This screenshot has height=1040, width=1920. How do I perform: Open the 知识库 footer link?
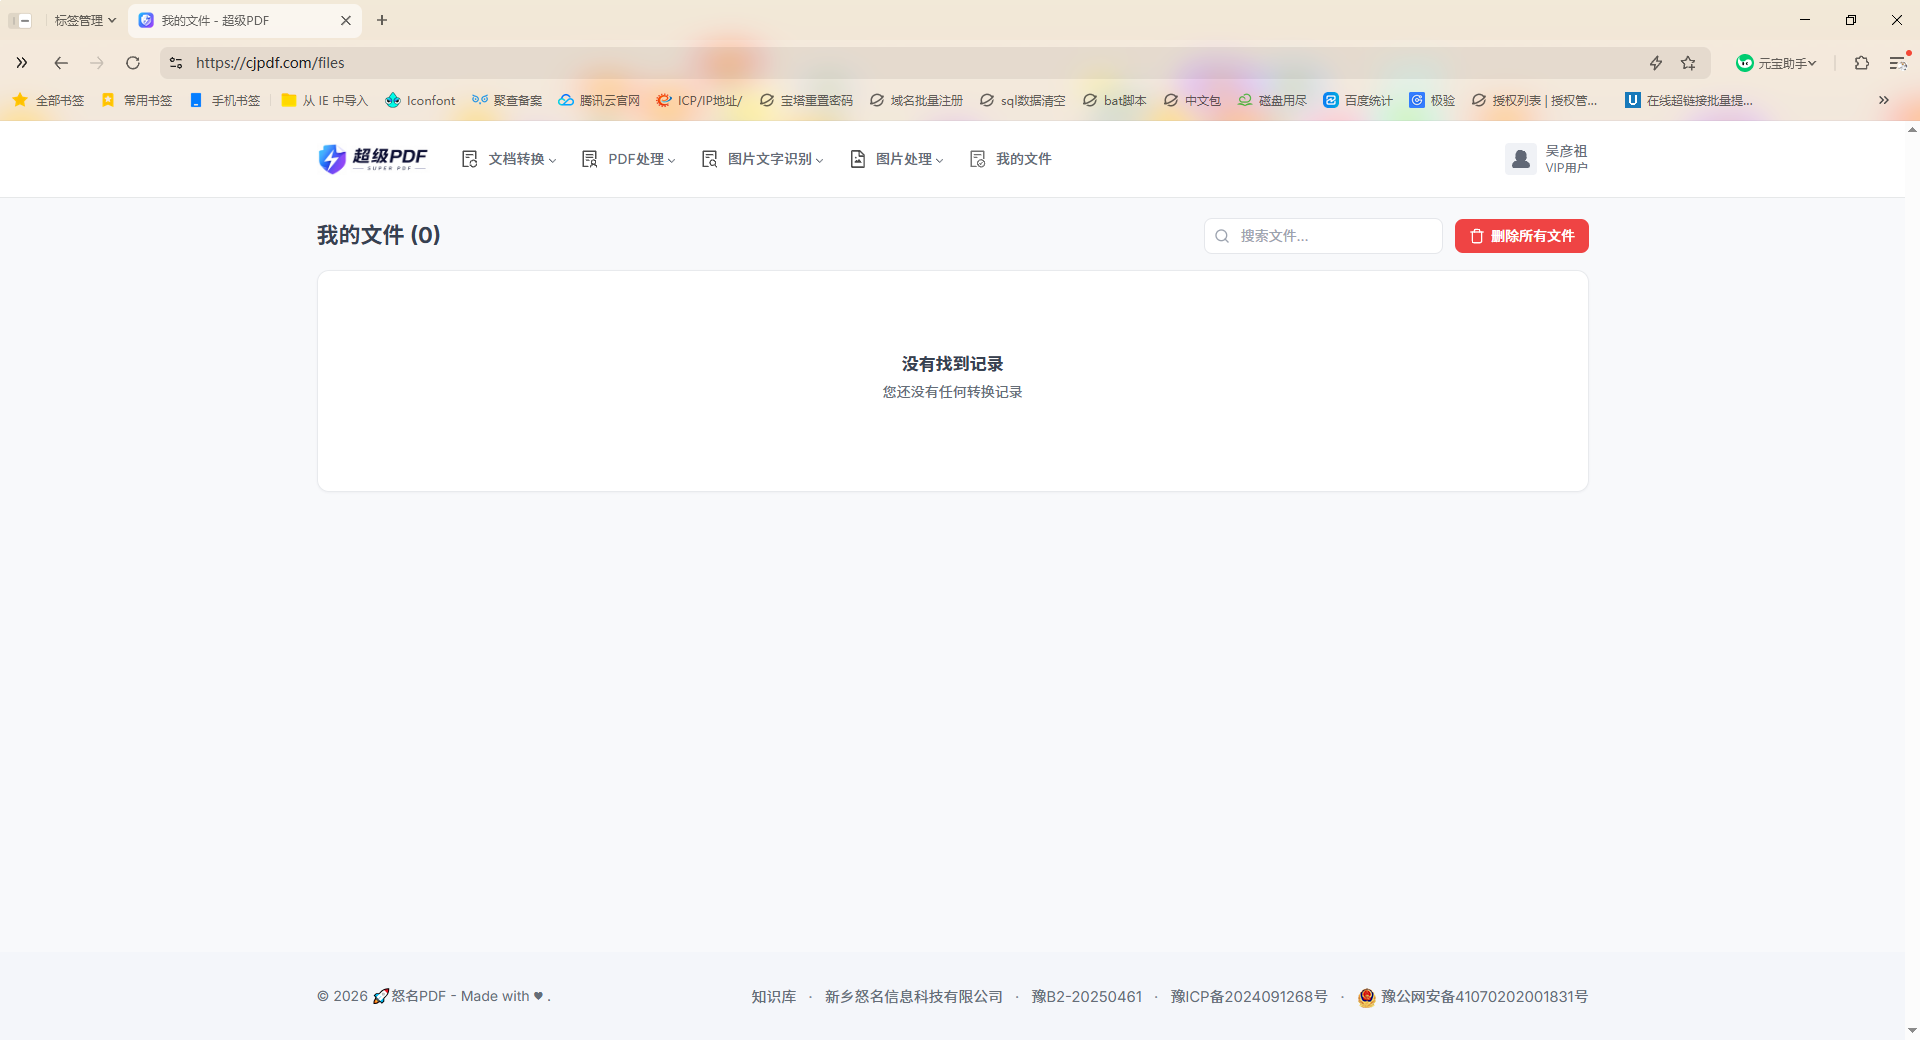pyautogui.click(x=774, y=997)
